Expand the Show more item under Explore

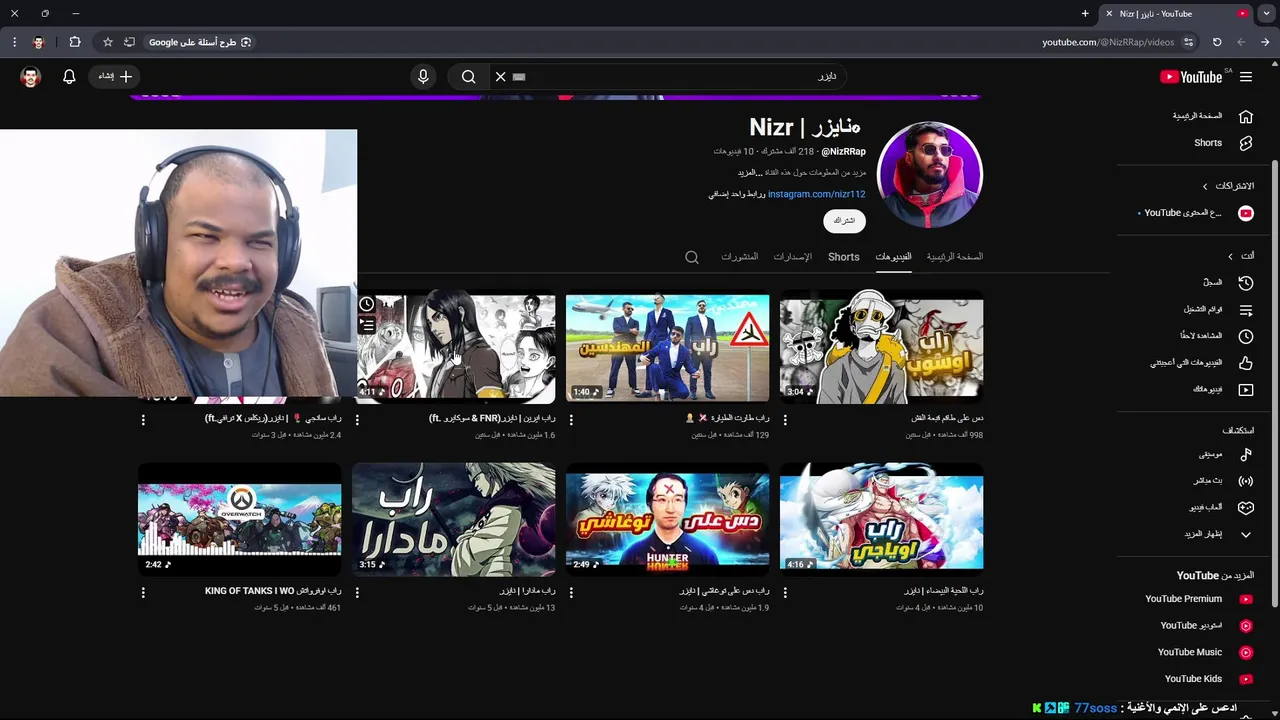[x=1217, y=534]
